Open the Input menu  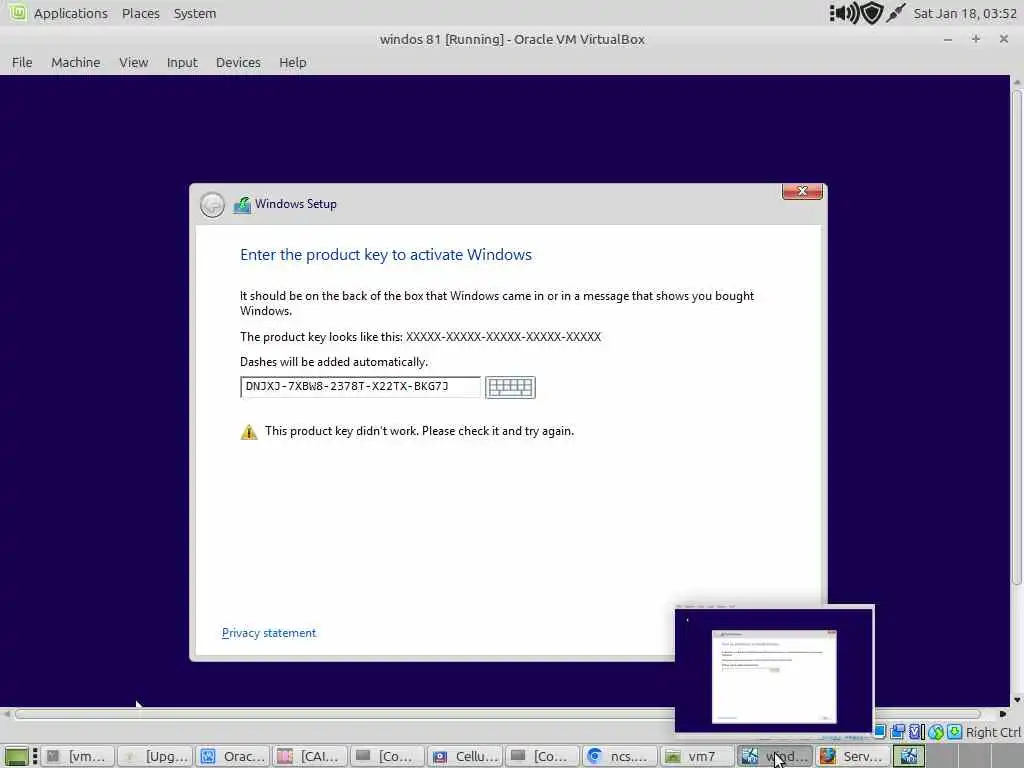point(182,63)
